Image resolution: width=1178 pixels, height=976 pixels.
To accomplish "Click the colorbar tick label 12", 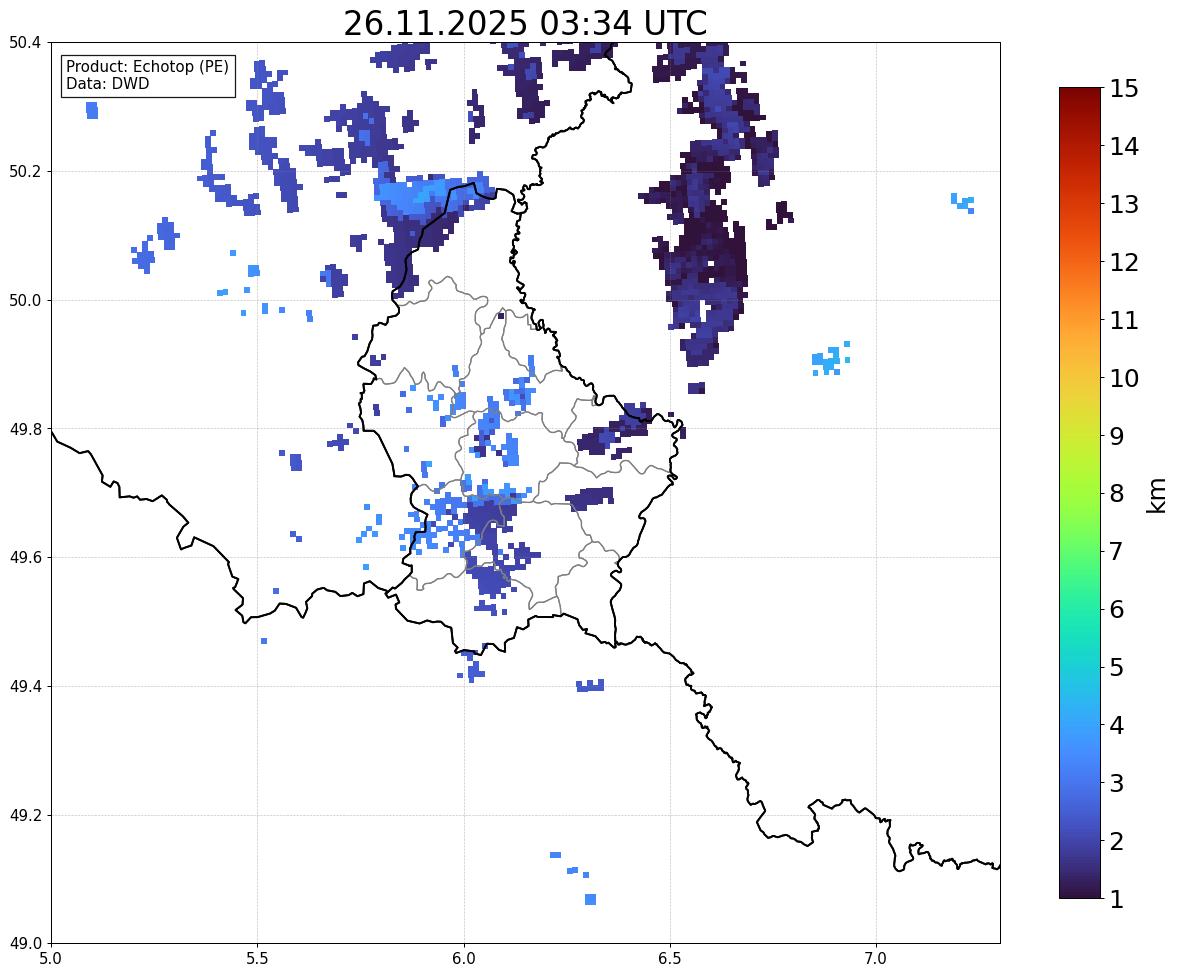I will pos(1124,262).
